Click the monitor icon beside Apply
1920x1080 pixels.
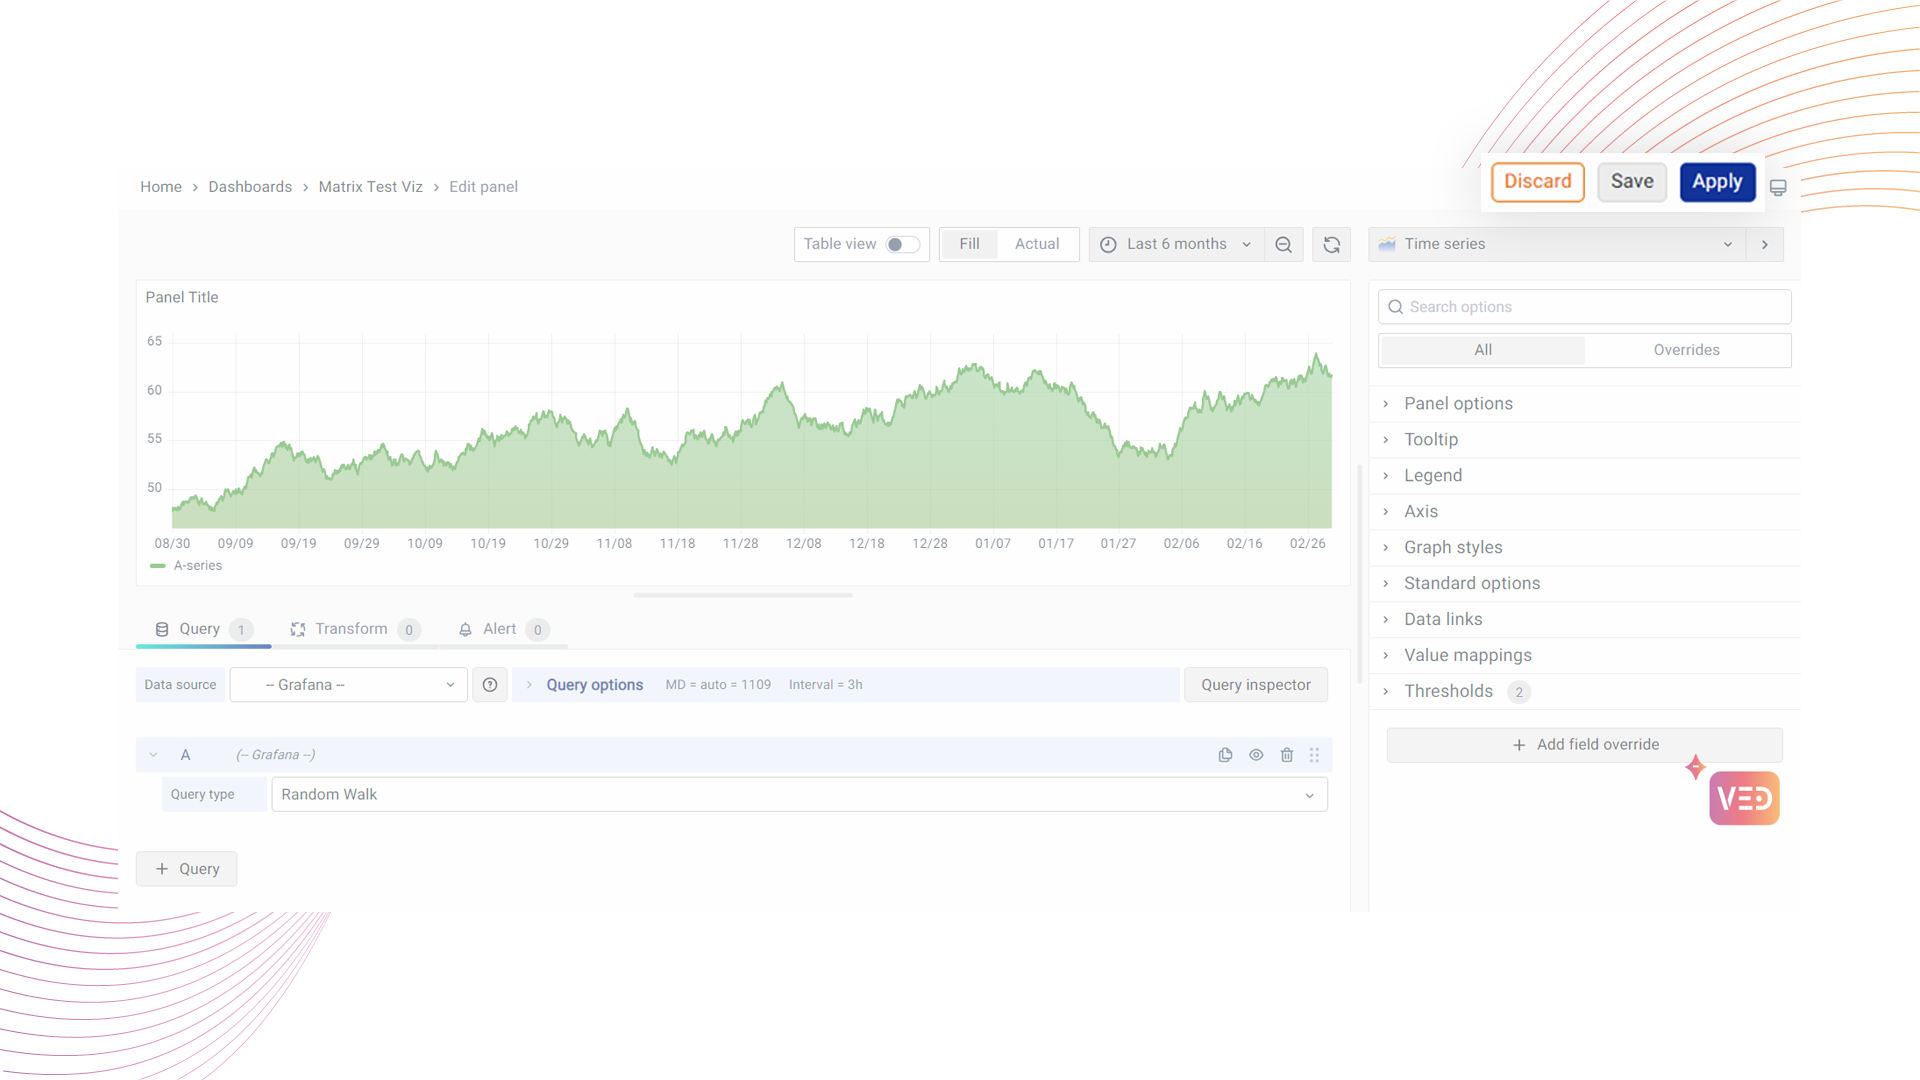click(1778, 188)
